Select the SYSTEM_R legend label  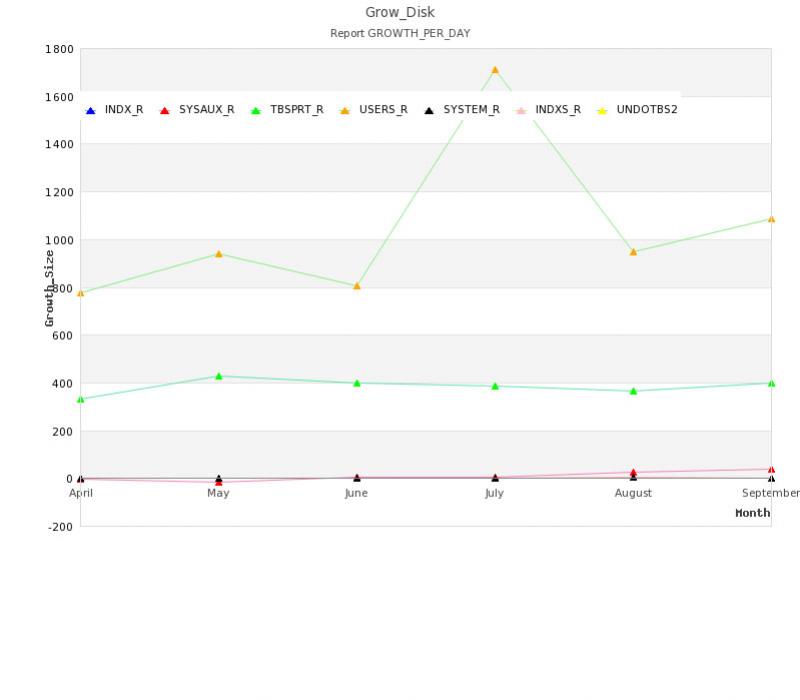point(471,110)
